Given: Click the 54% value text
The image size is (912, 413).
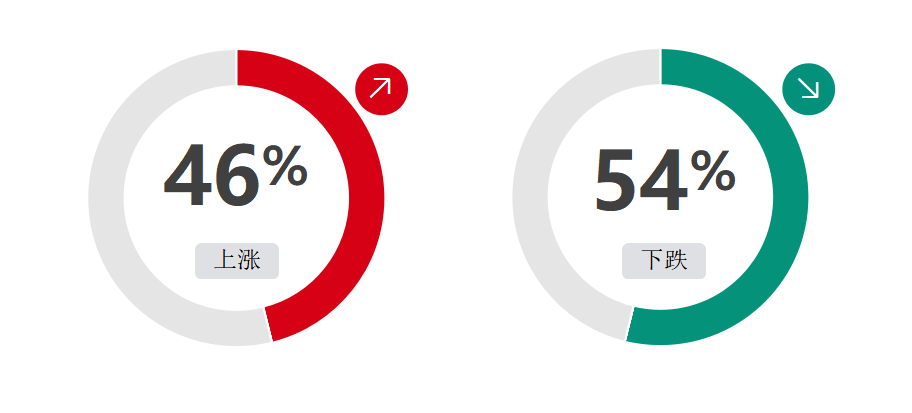Looking at the screenshot, I should click(665, 180).
